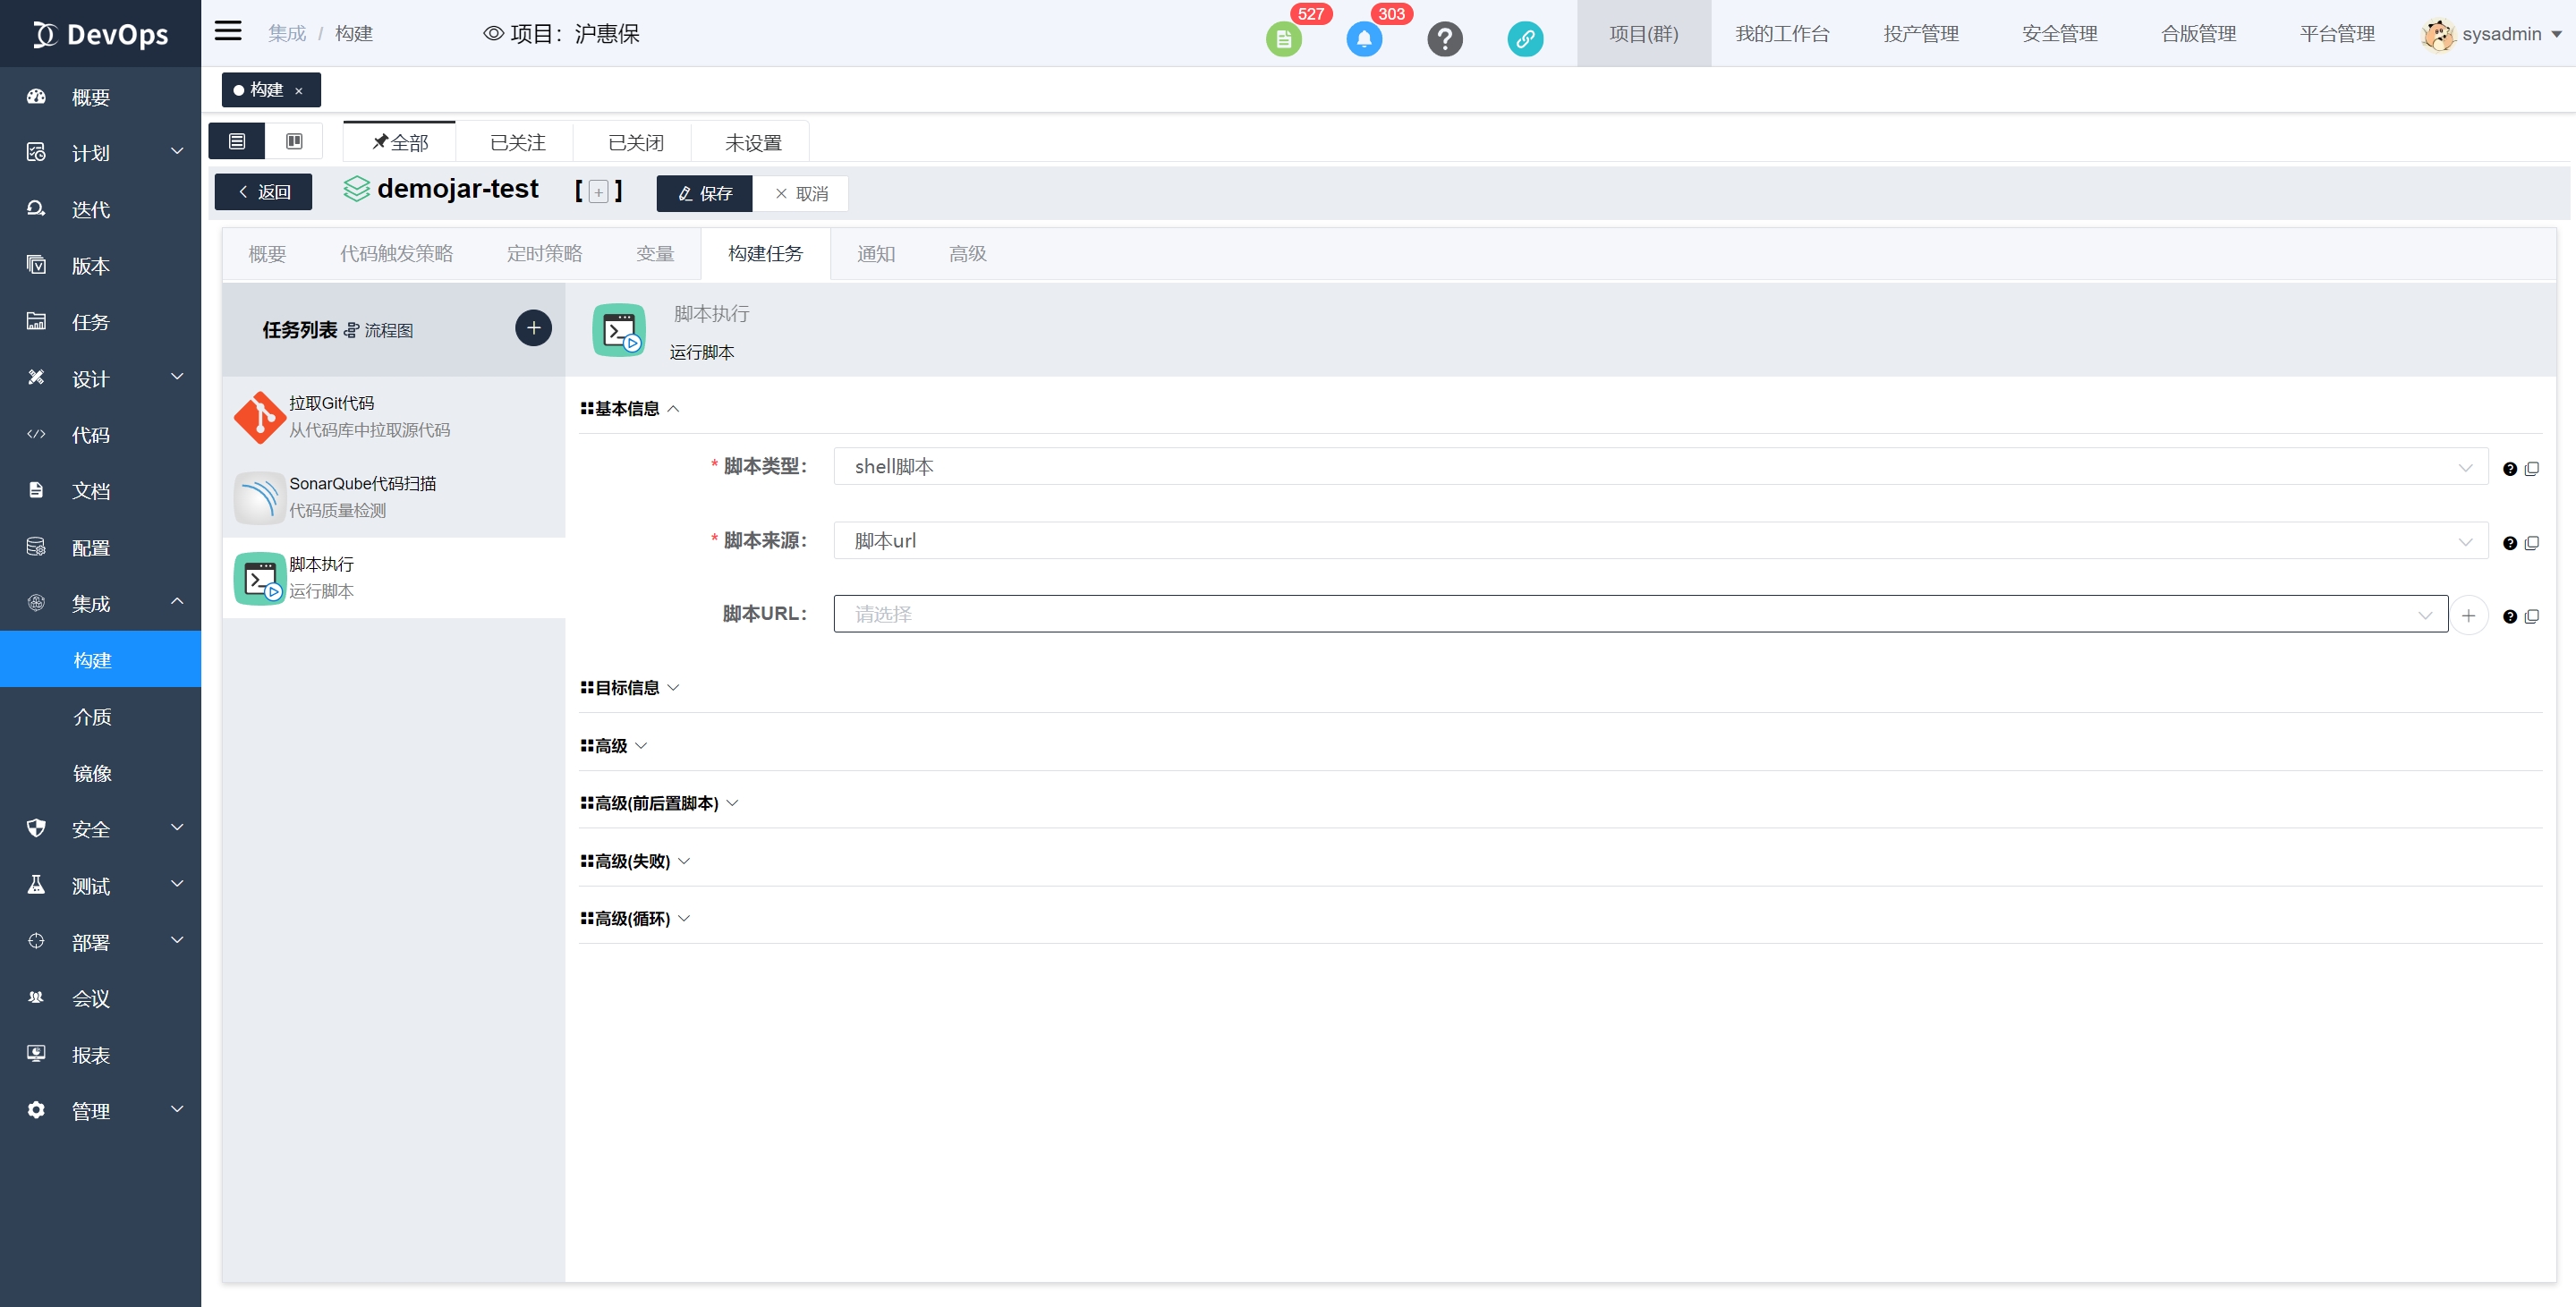Toggle the hamburger menu sidebar icon
This screenshot has width=2576, height=1307.
click(x=228, y=30)
